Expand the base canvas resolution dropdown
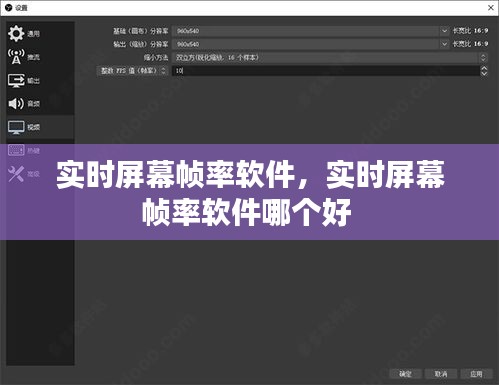 pyautogui.click(x=444, y=31)
